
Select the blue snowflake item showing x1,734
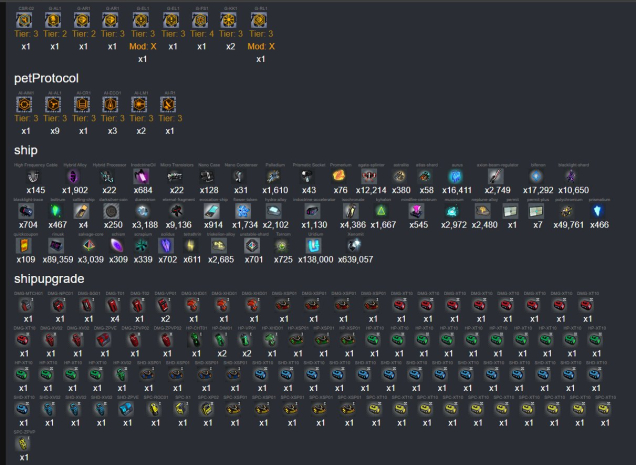coord(241,211)
